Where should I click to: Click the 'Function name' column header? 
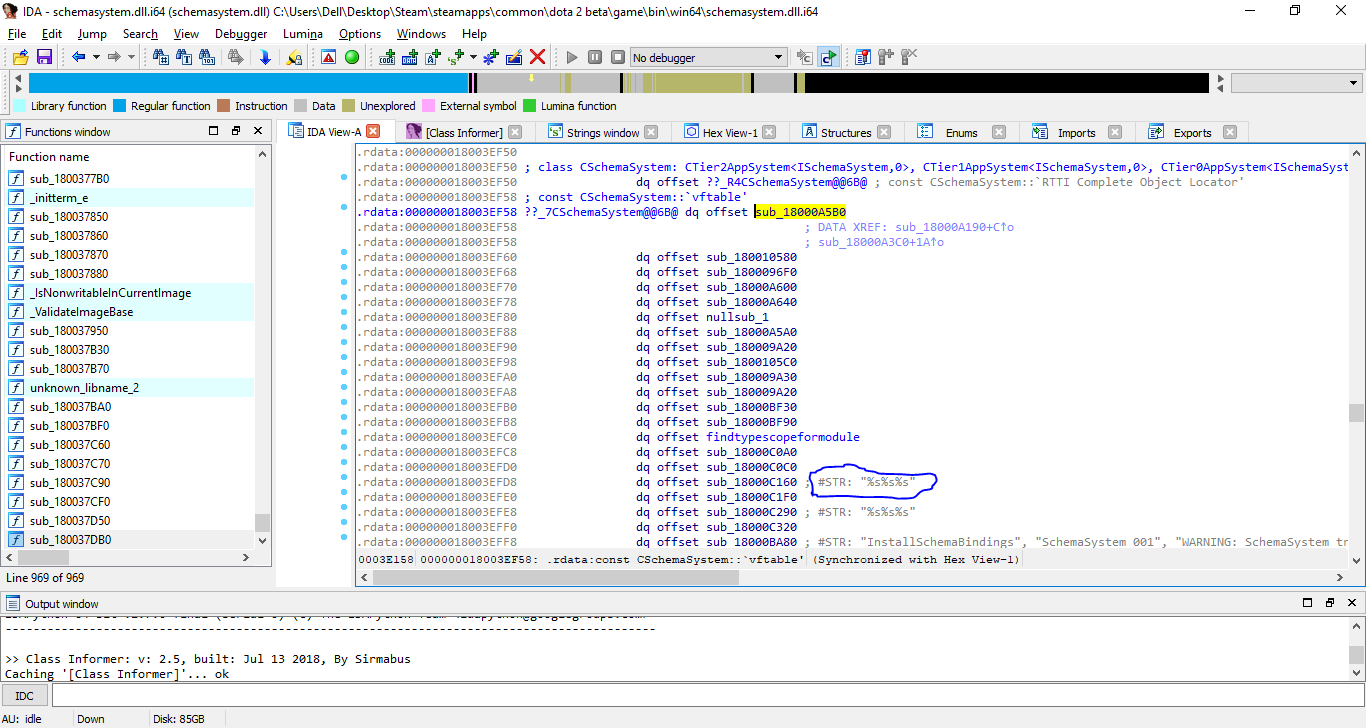point(130,157)
